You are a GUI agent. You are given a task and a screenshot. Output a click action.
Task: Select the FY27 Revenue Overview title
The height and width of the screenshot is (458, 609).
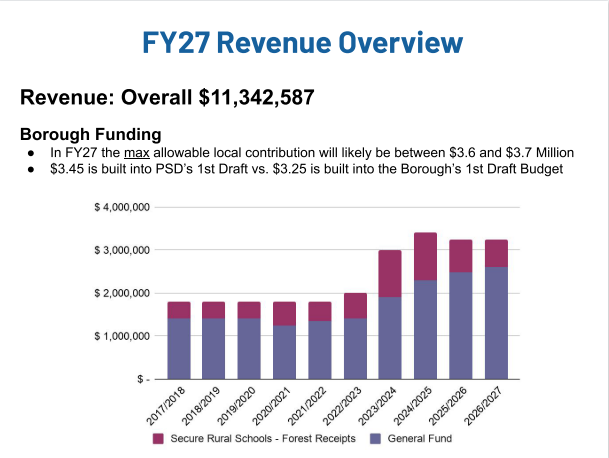pyautogui.click(x=304, y=42)
